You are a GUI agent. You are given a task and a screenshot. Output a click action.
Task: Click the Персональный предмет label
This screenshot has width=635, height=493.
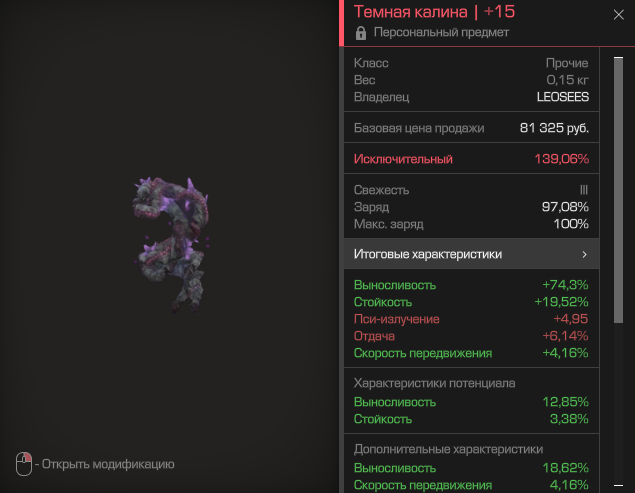click(x=441, y=32)
